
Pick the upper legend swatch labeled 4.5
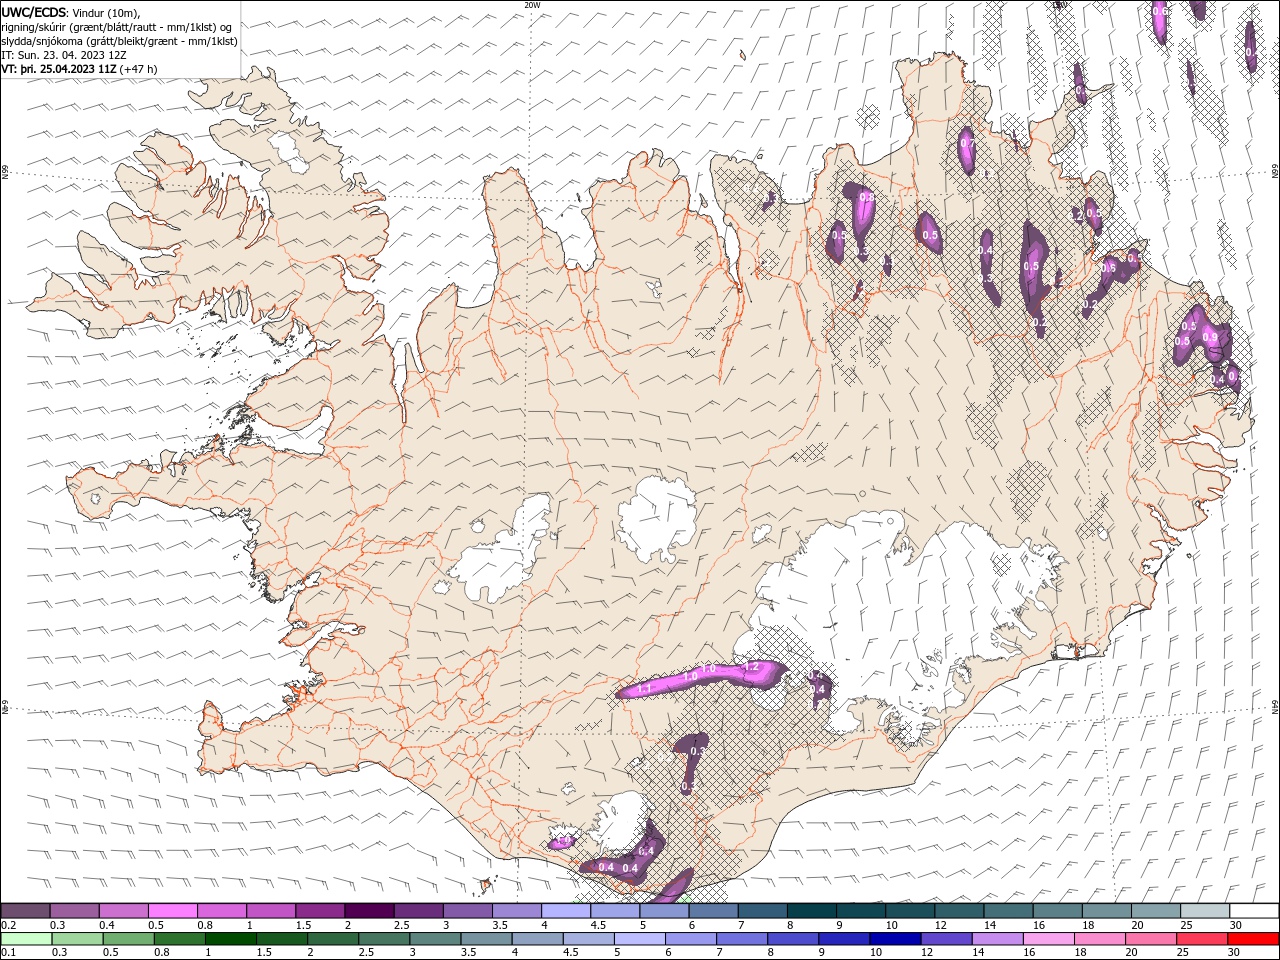point(615,911)
